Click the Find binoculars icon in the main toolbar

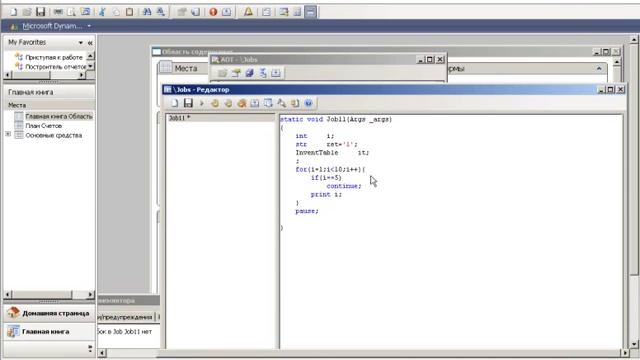tap(147, 12)
